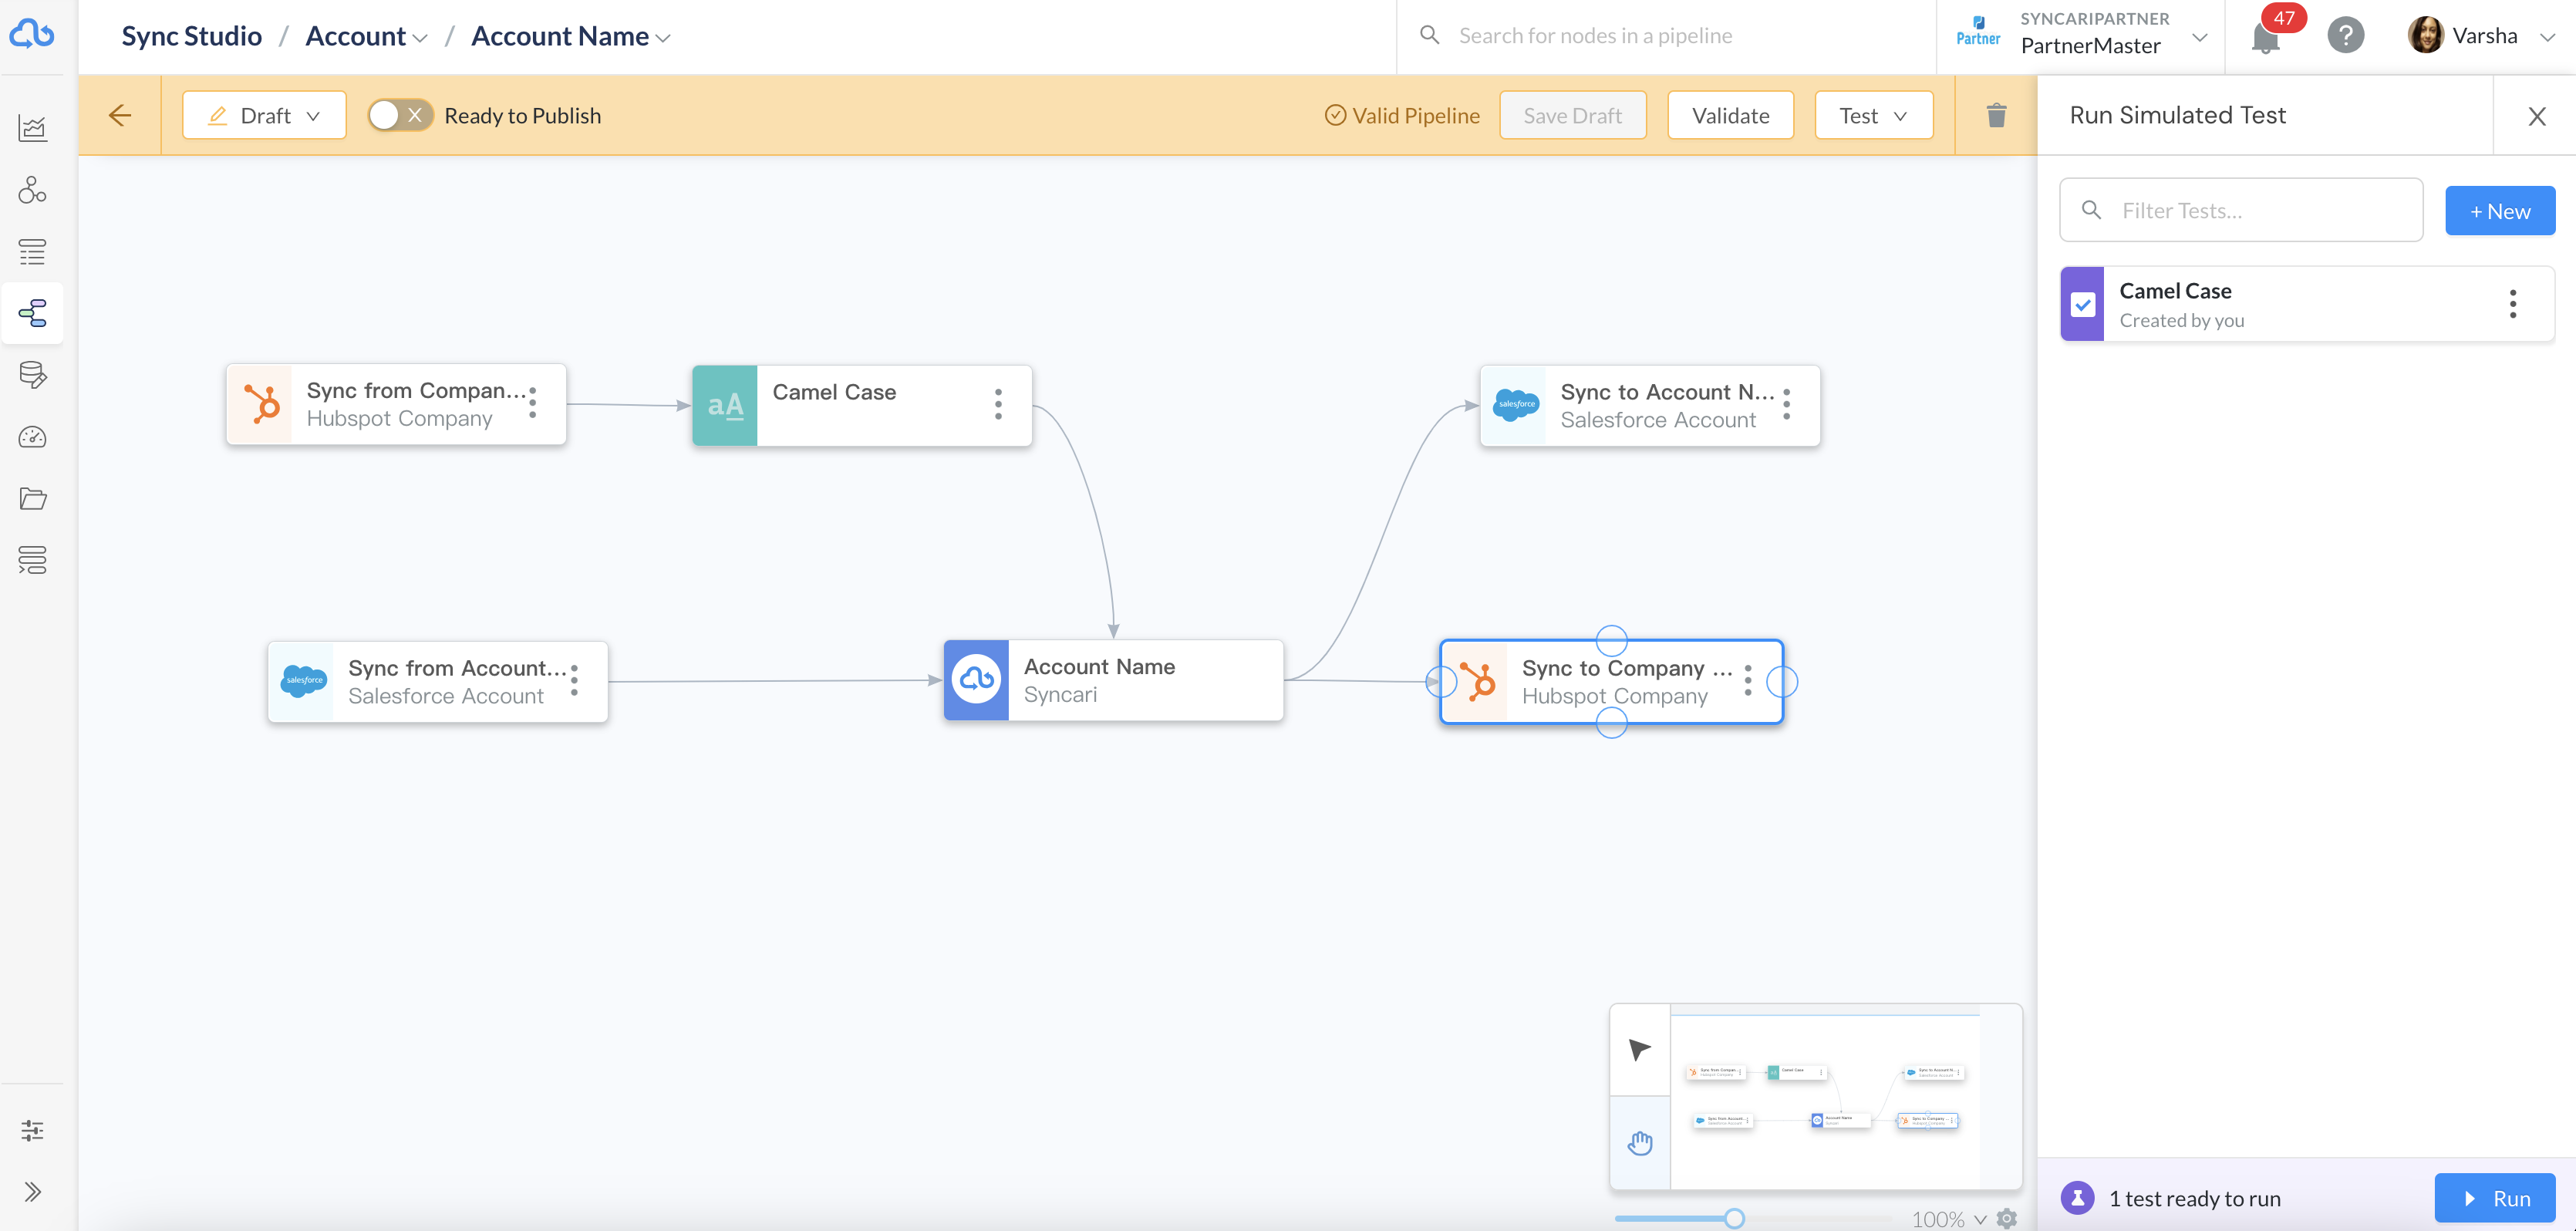
Task: Open the list lines sidebar icon
Action: pos(32,252)
